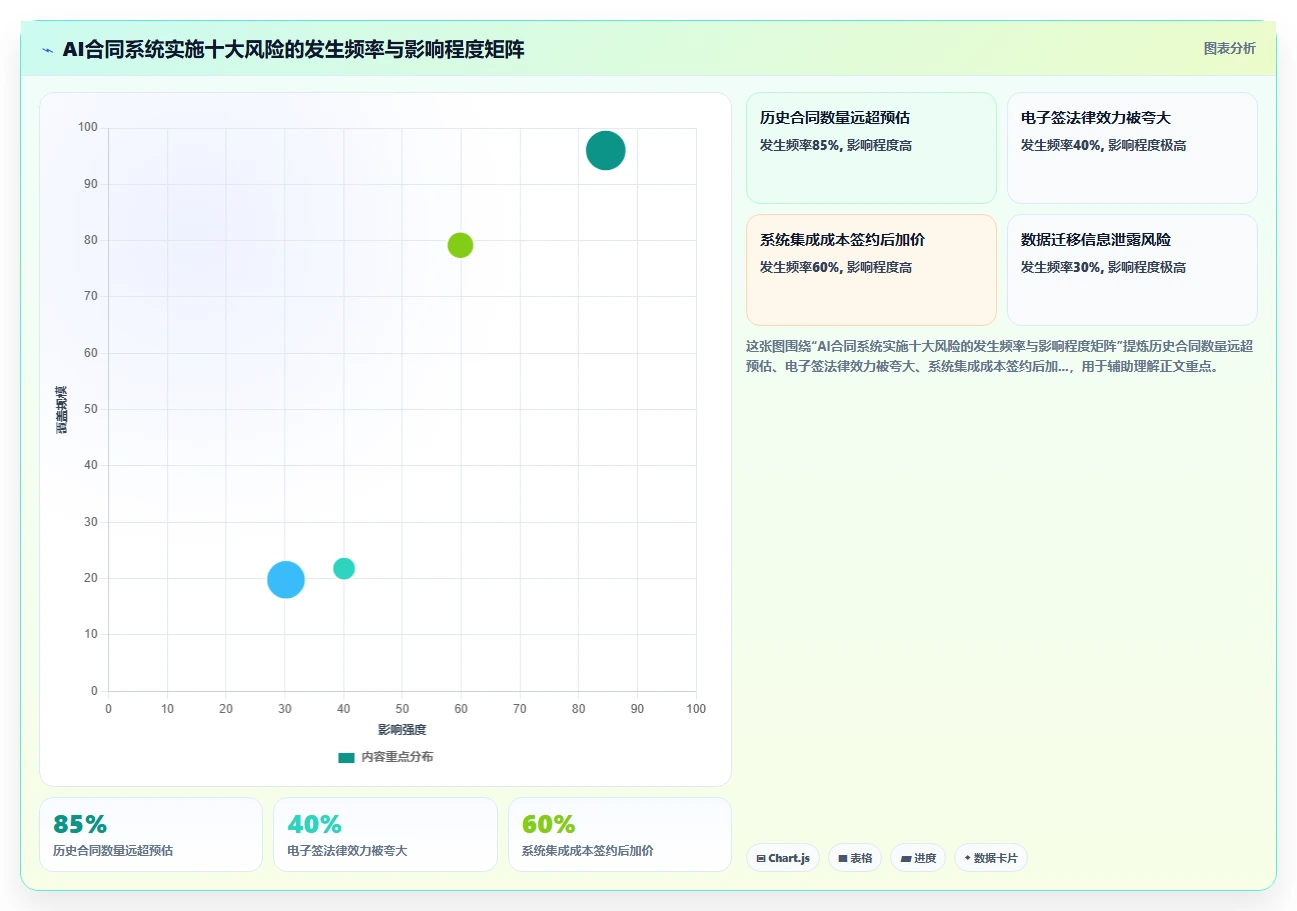Image resolution: width=1297 pixels, height=911 pixels.
Task: Click the 覆盖规模 y-axis title
Action: tap(62, 409)
